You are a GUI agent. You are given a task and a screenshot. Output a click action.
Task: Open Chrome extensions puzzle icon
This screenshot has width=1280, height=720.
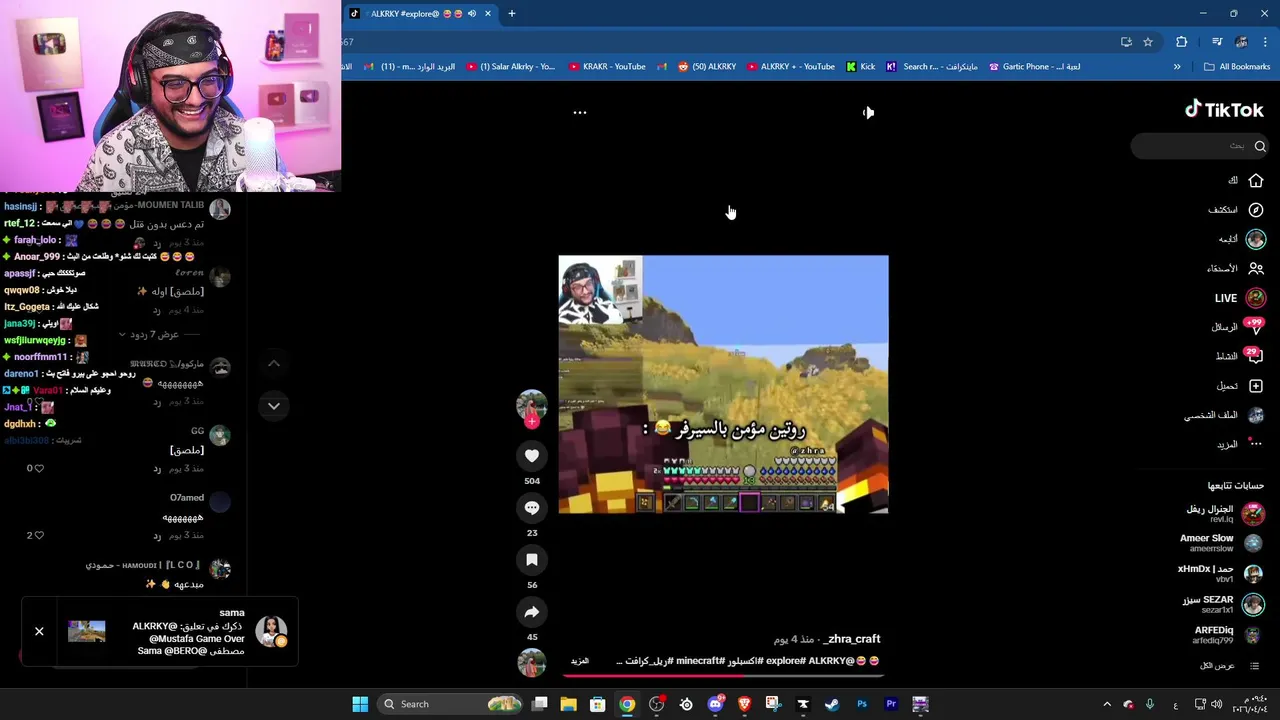pos(1181,42)
